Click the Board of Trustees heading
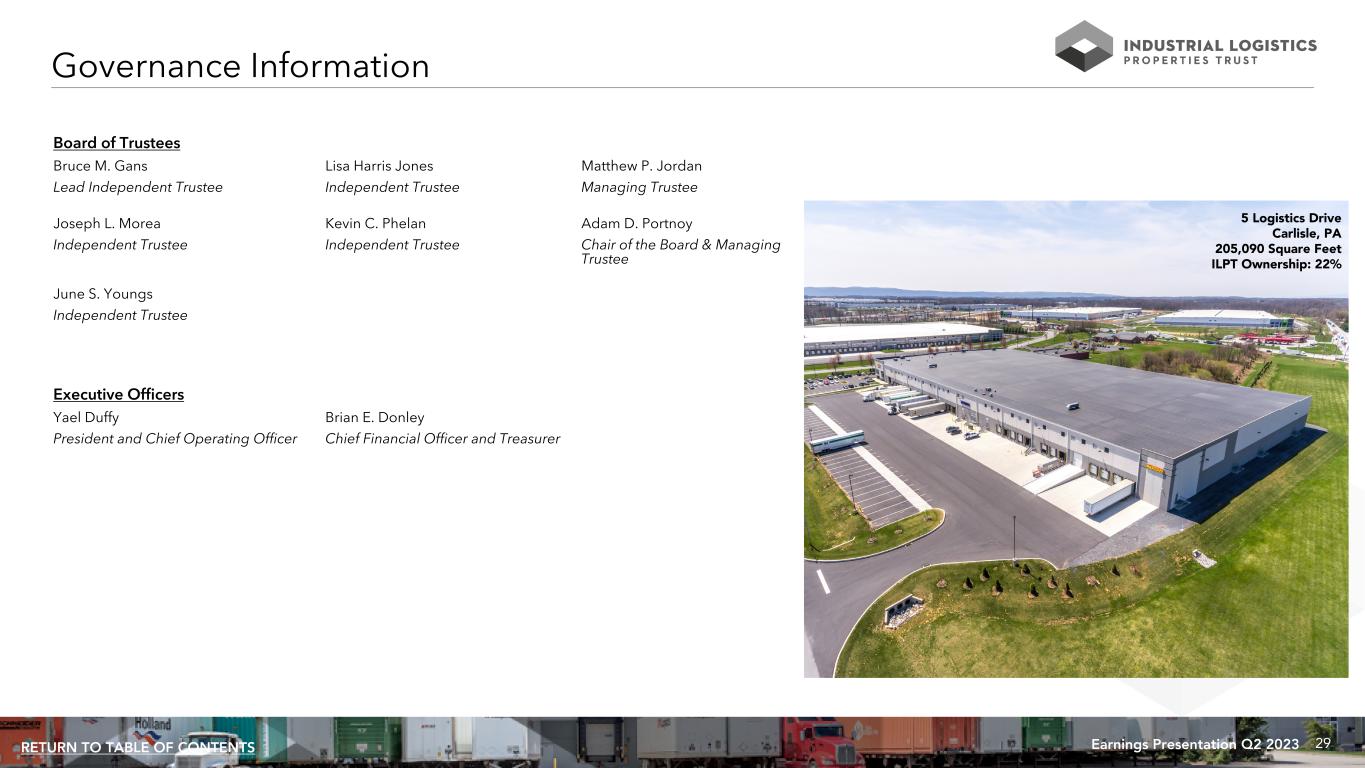This screenshot has width=1365, height=768. click(116, 143)
